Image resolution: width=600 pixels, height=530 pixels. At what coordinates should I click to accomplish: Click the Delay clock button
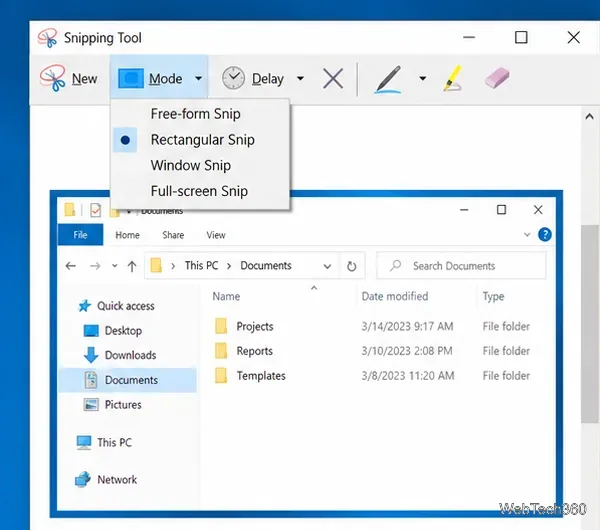[x=253, y=78]
